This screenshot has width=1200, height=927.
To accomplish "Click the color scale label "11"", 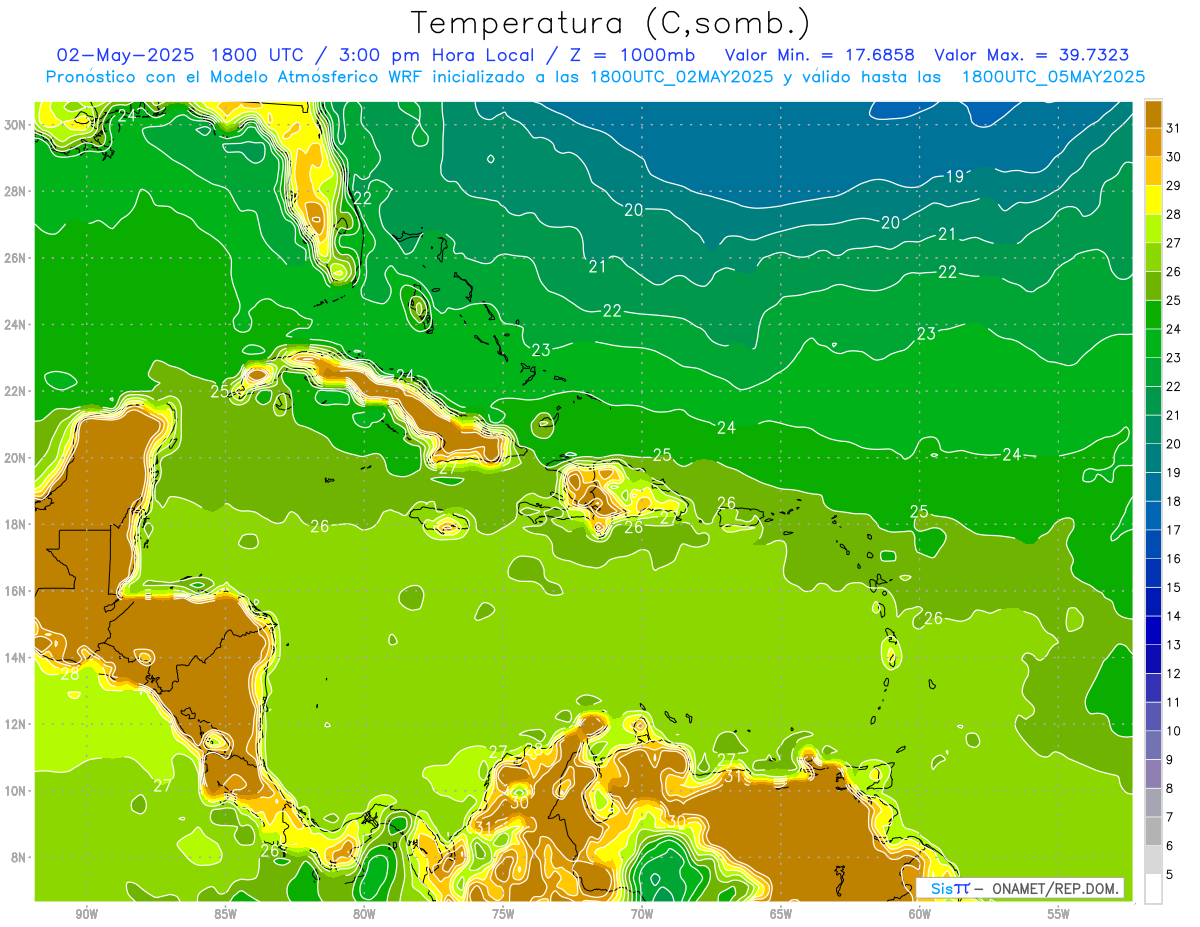I will pos(1174,702).
